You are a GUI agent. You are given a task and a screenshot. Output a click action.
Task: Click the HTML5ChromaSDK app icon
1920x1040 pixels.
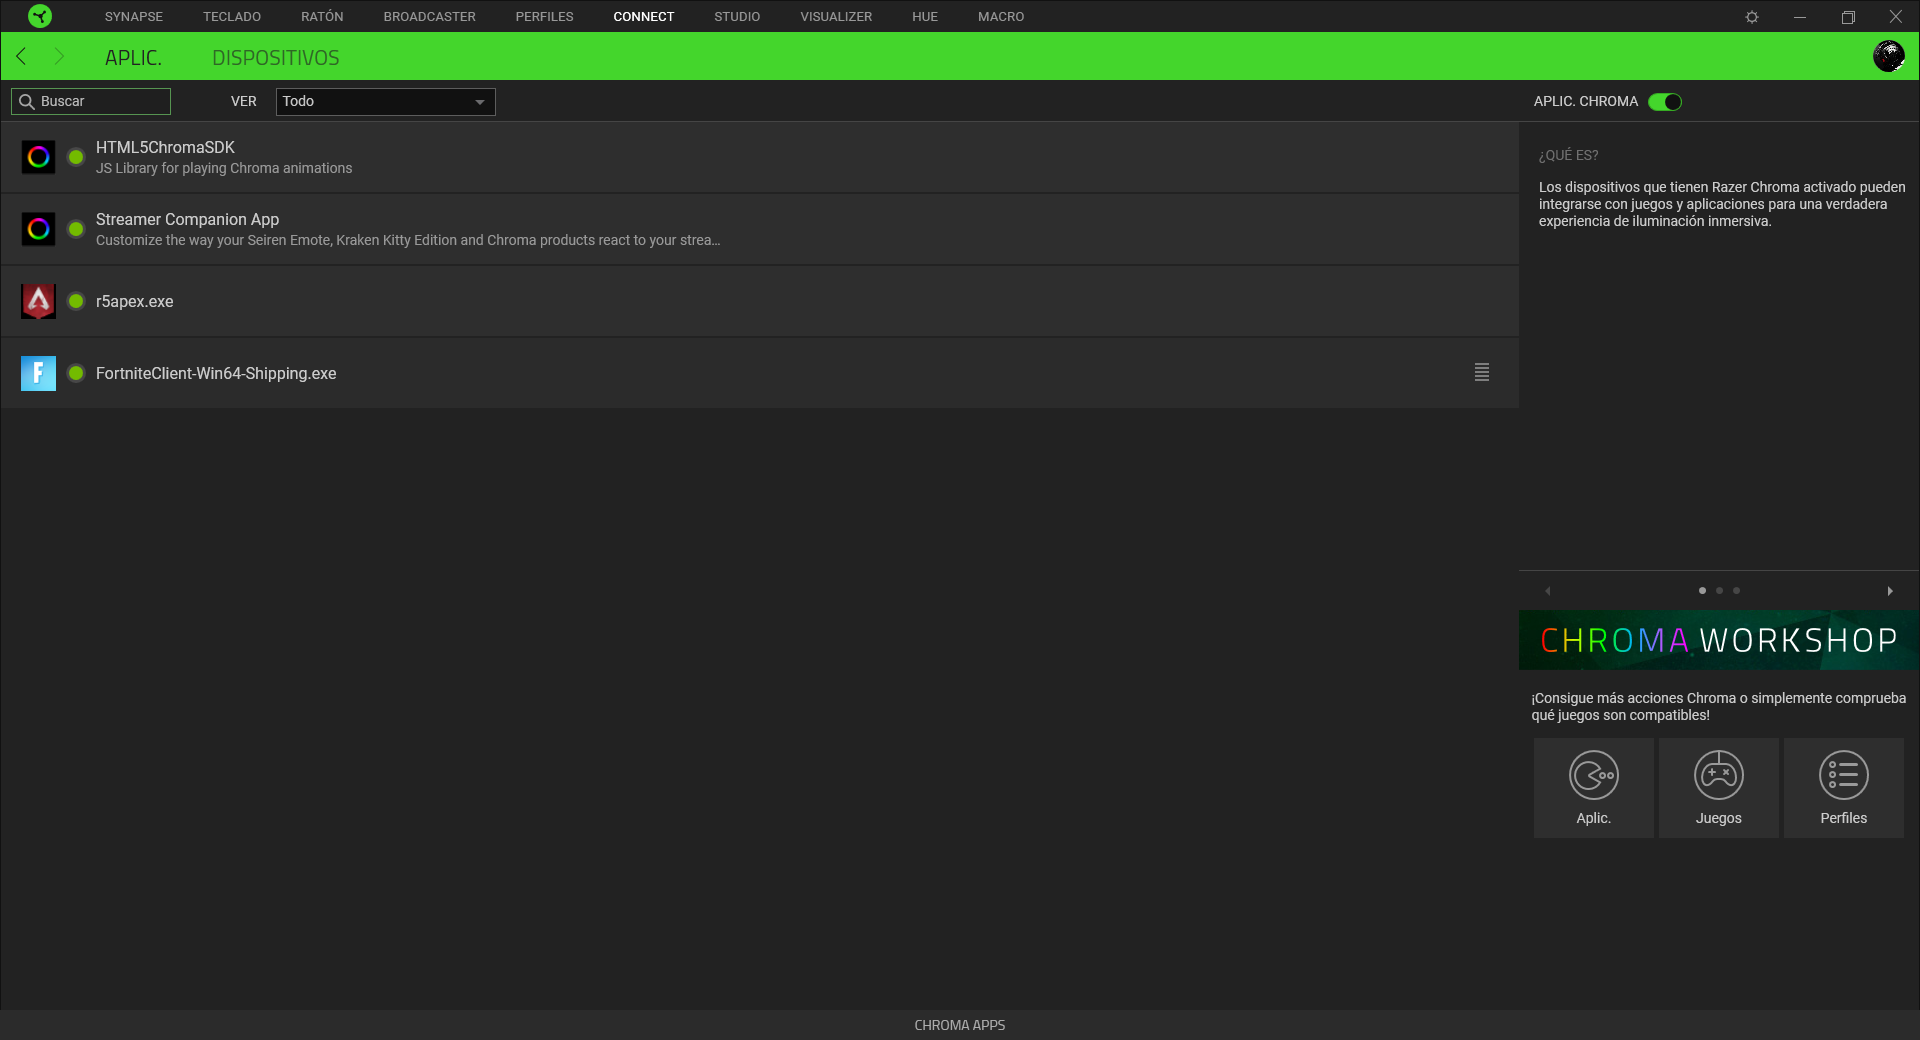(x=38, y=157)
